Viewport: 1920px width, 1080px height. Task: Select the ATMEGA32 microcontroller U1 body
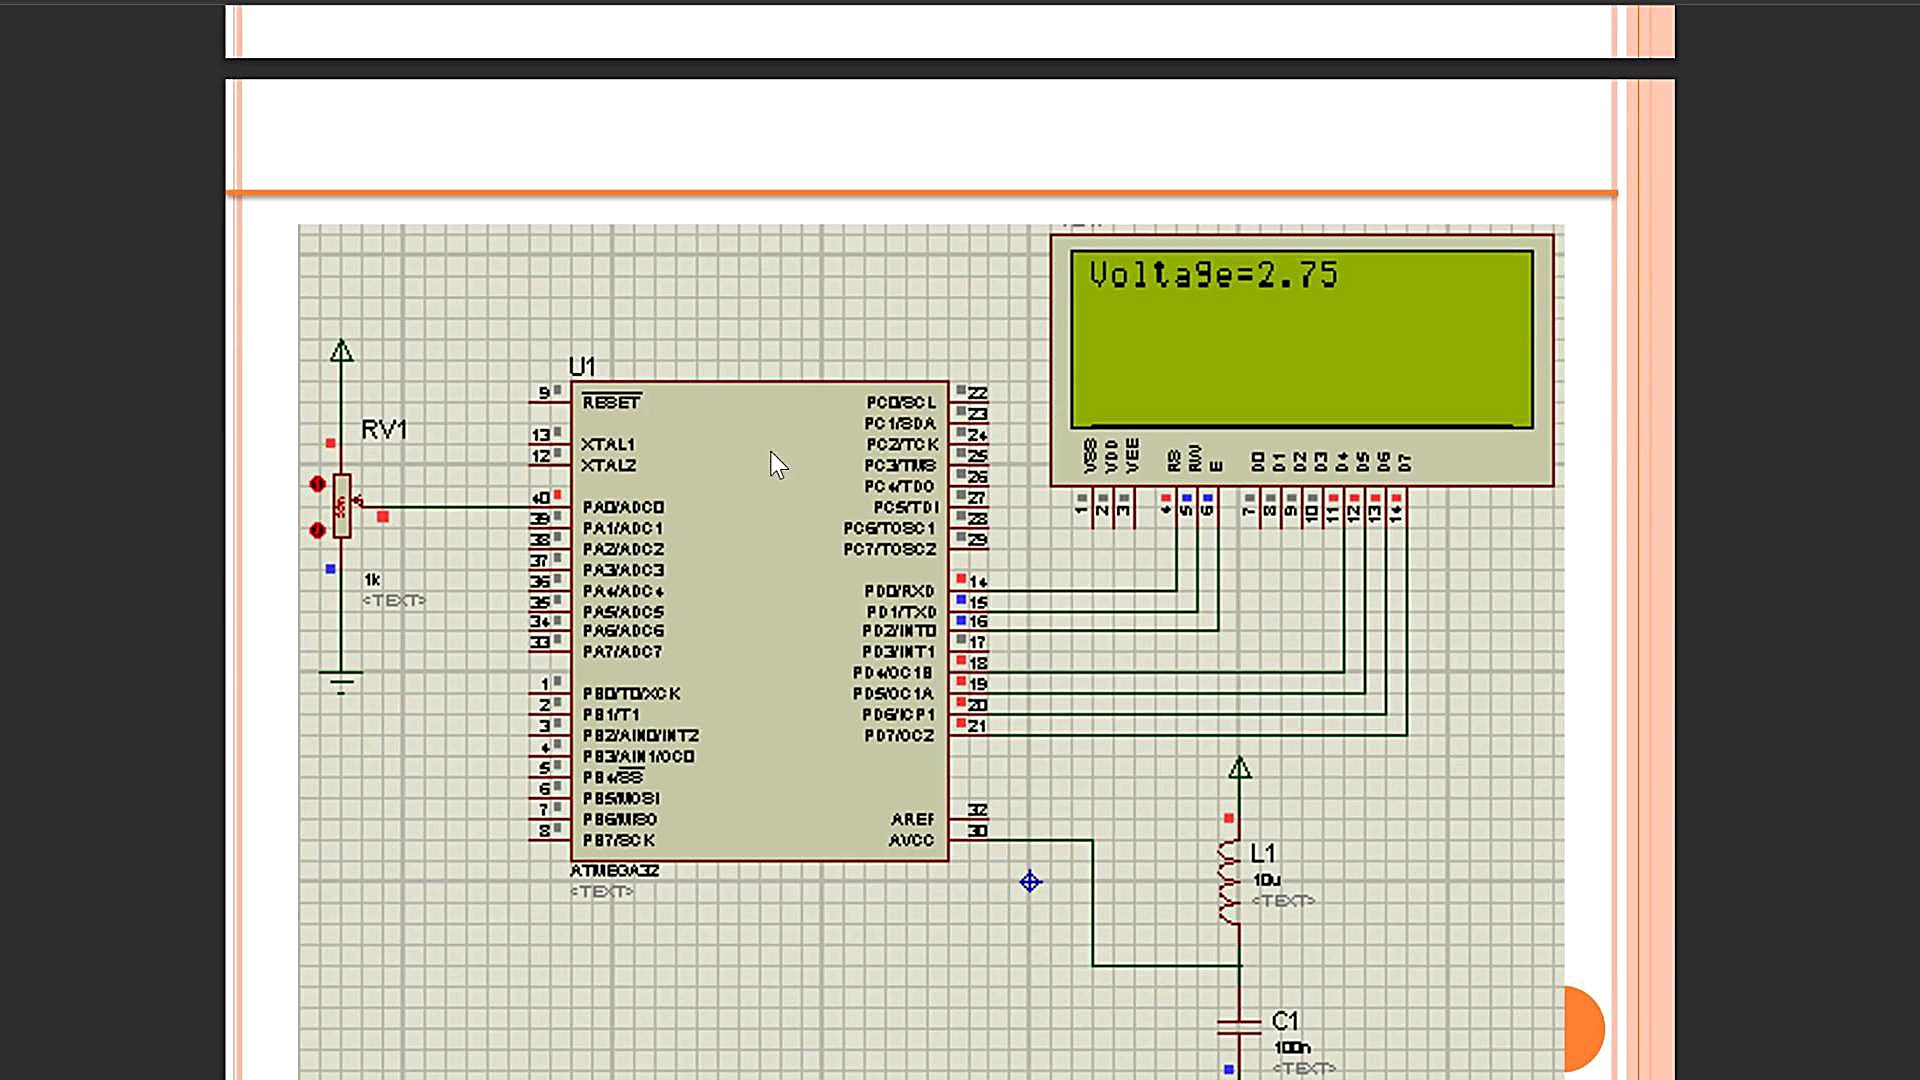pos(760,620)
